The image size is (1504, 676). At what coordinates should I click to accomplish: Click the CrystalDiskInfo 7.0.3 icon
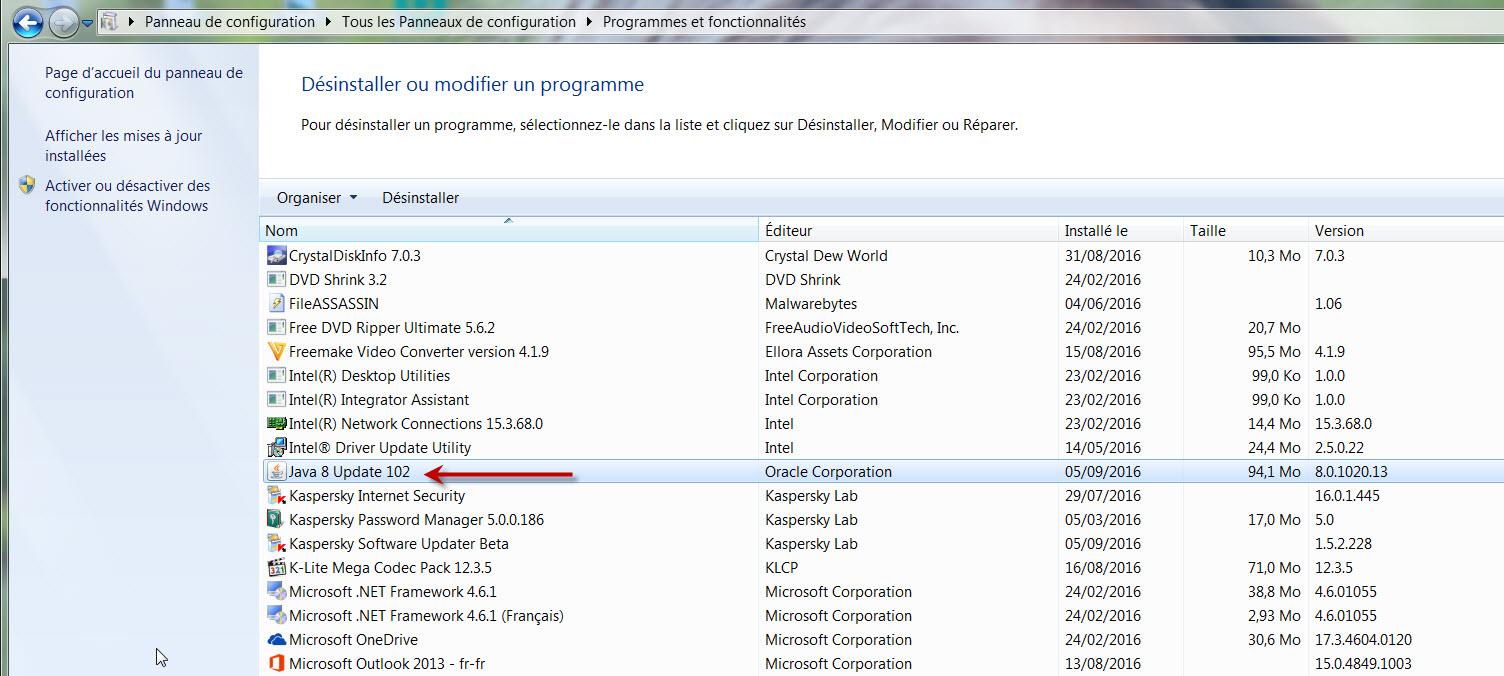coord(277,255)
